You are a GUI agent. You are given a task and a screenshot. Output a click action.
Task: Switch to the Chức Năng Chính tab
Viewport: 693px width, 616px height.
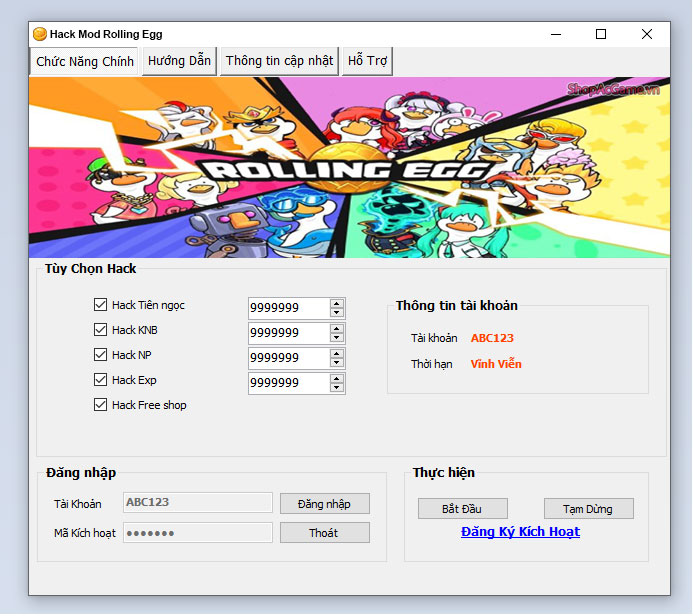pos(84,61)
